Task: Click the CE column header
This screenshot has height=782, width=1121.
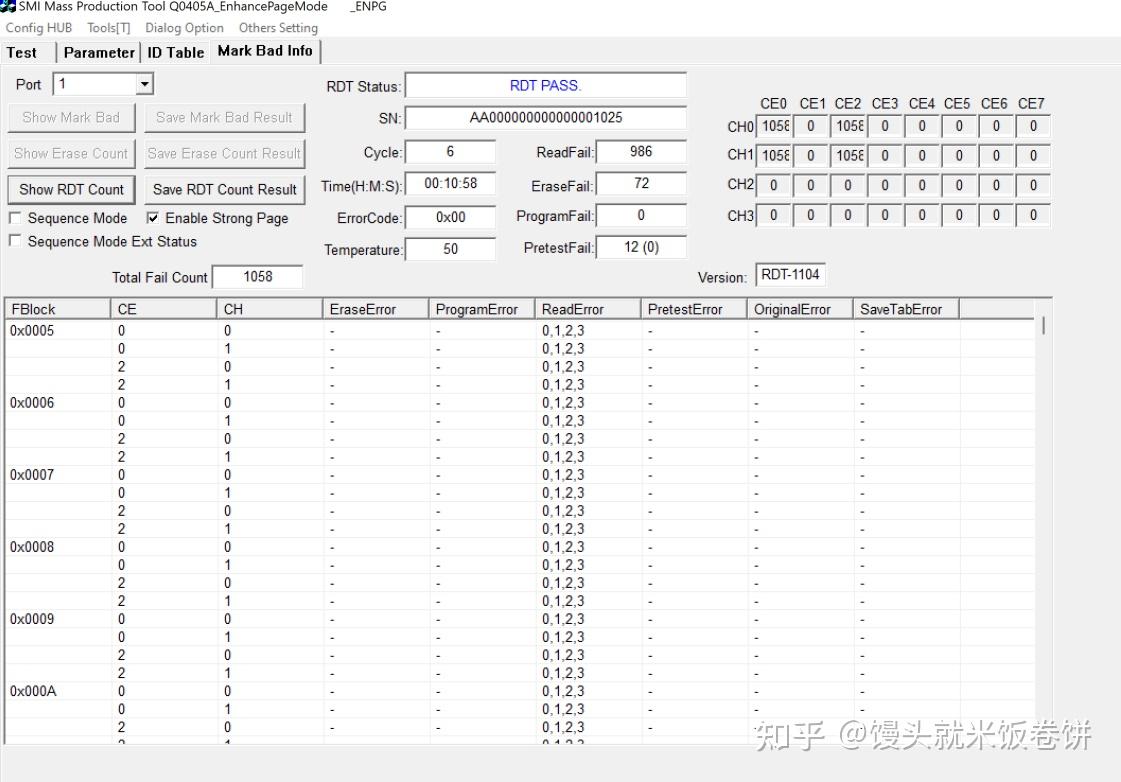Action: click(x=163, y=310)
